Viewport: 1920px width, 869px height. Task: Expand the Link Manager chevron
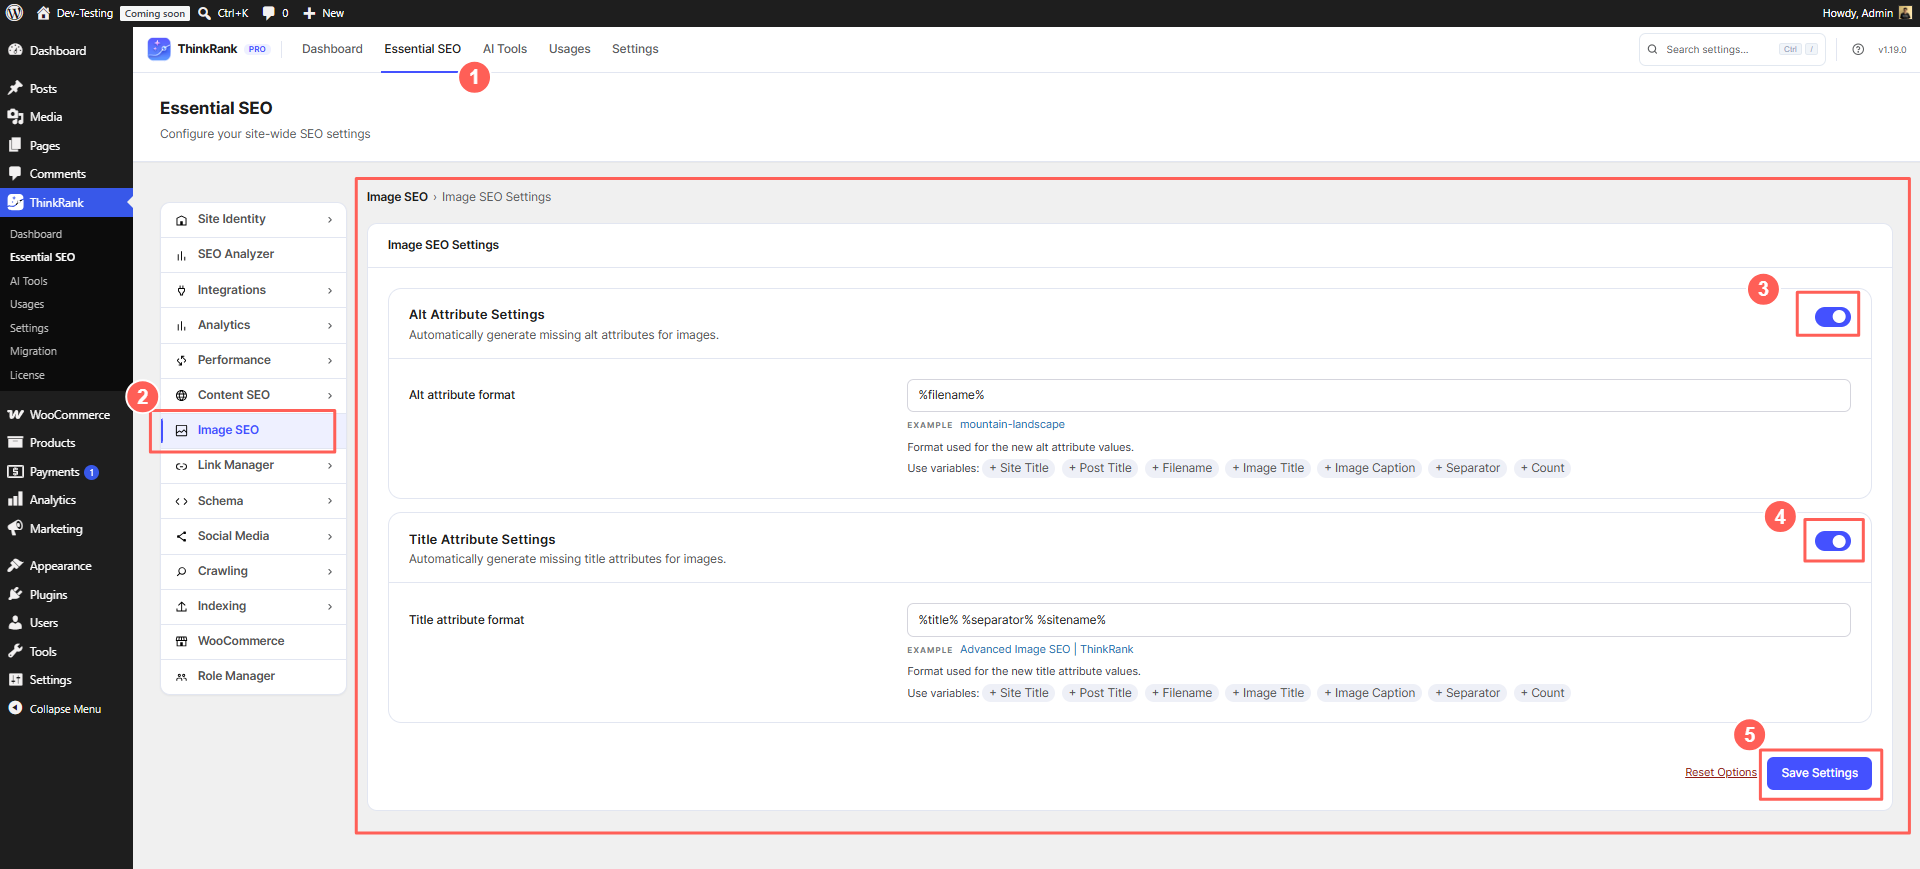(x=330, y=466)
